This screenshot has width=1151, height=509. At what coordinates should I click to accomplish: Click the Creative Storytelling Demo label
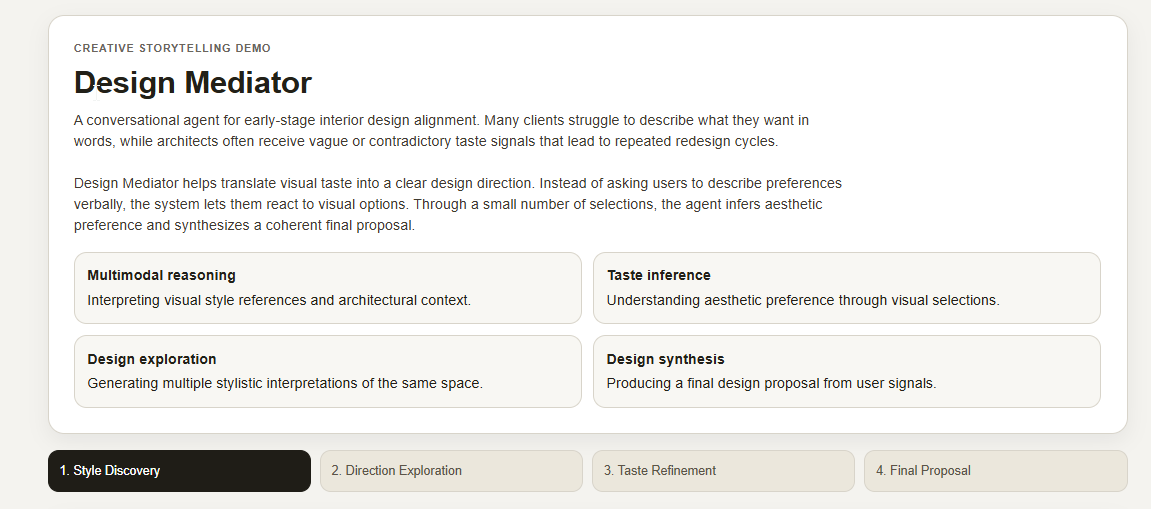pyautogui.click(x=172, y=48)
